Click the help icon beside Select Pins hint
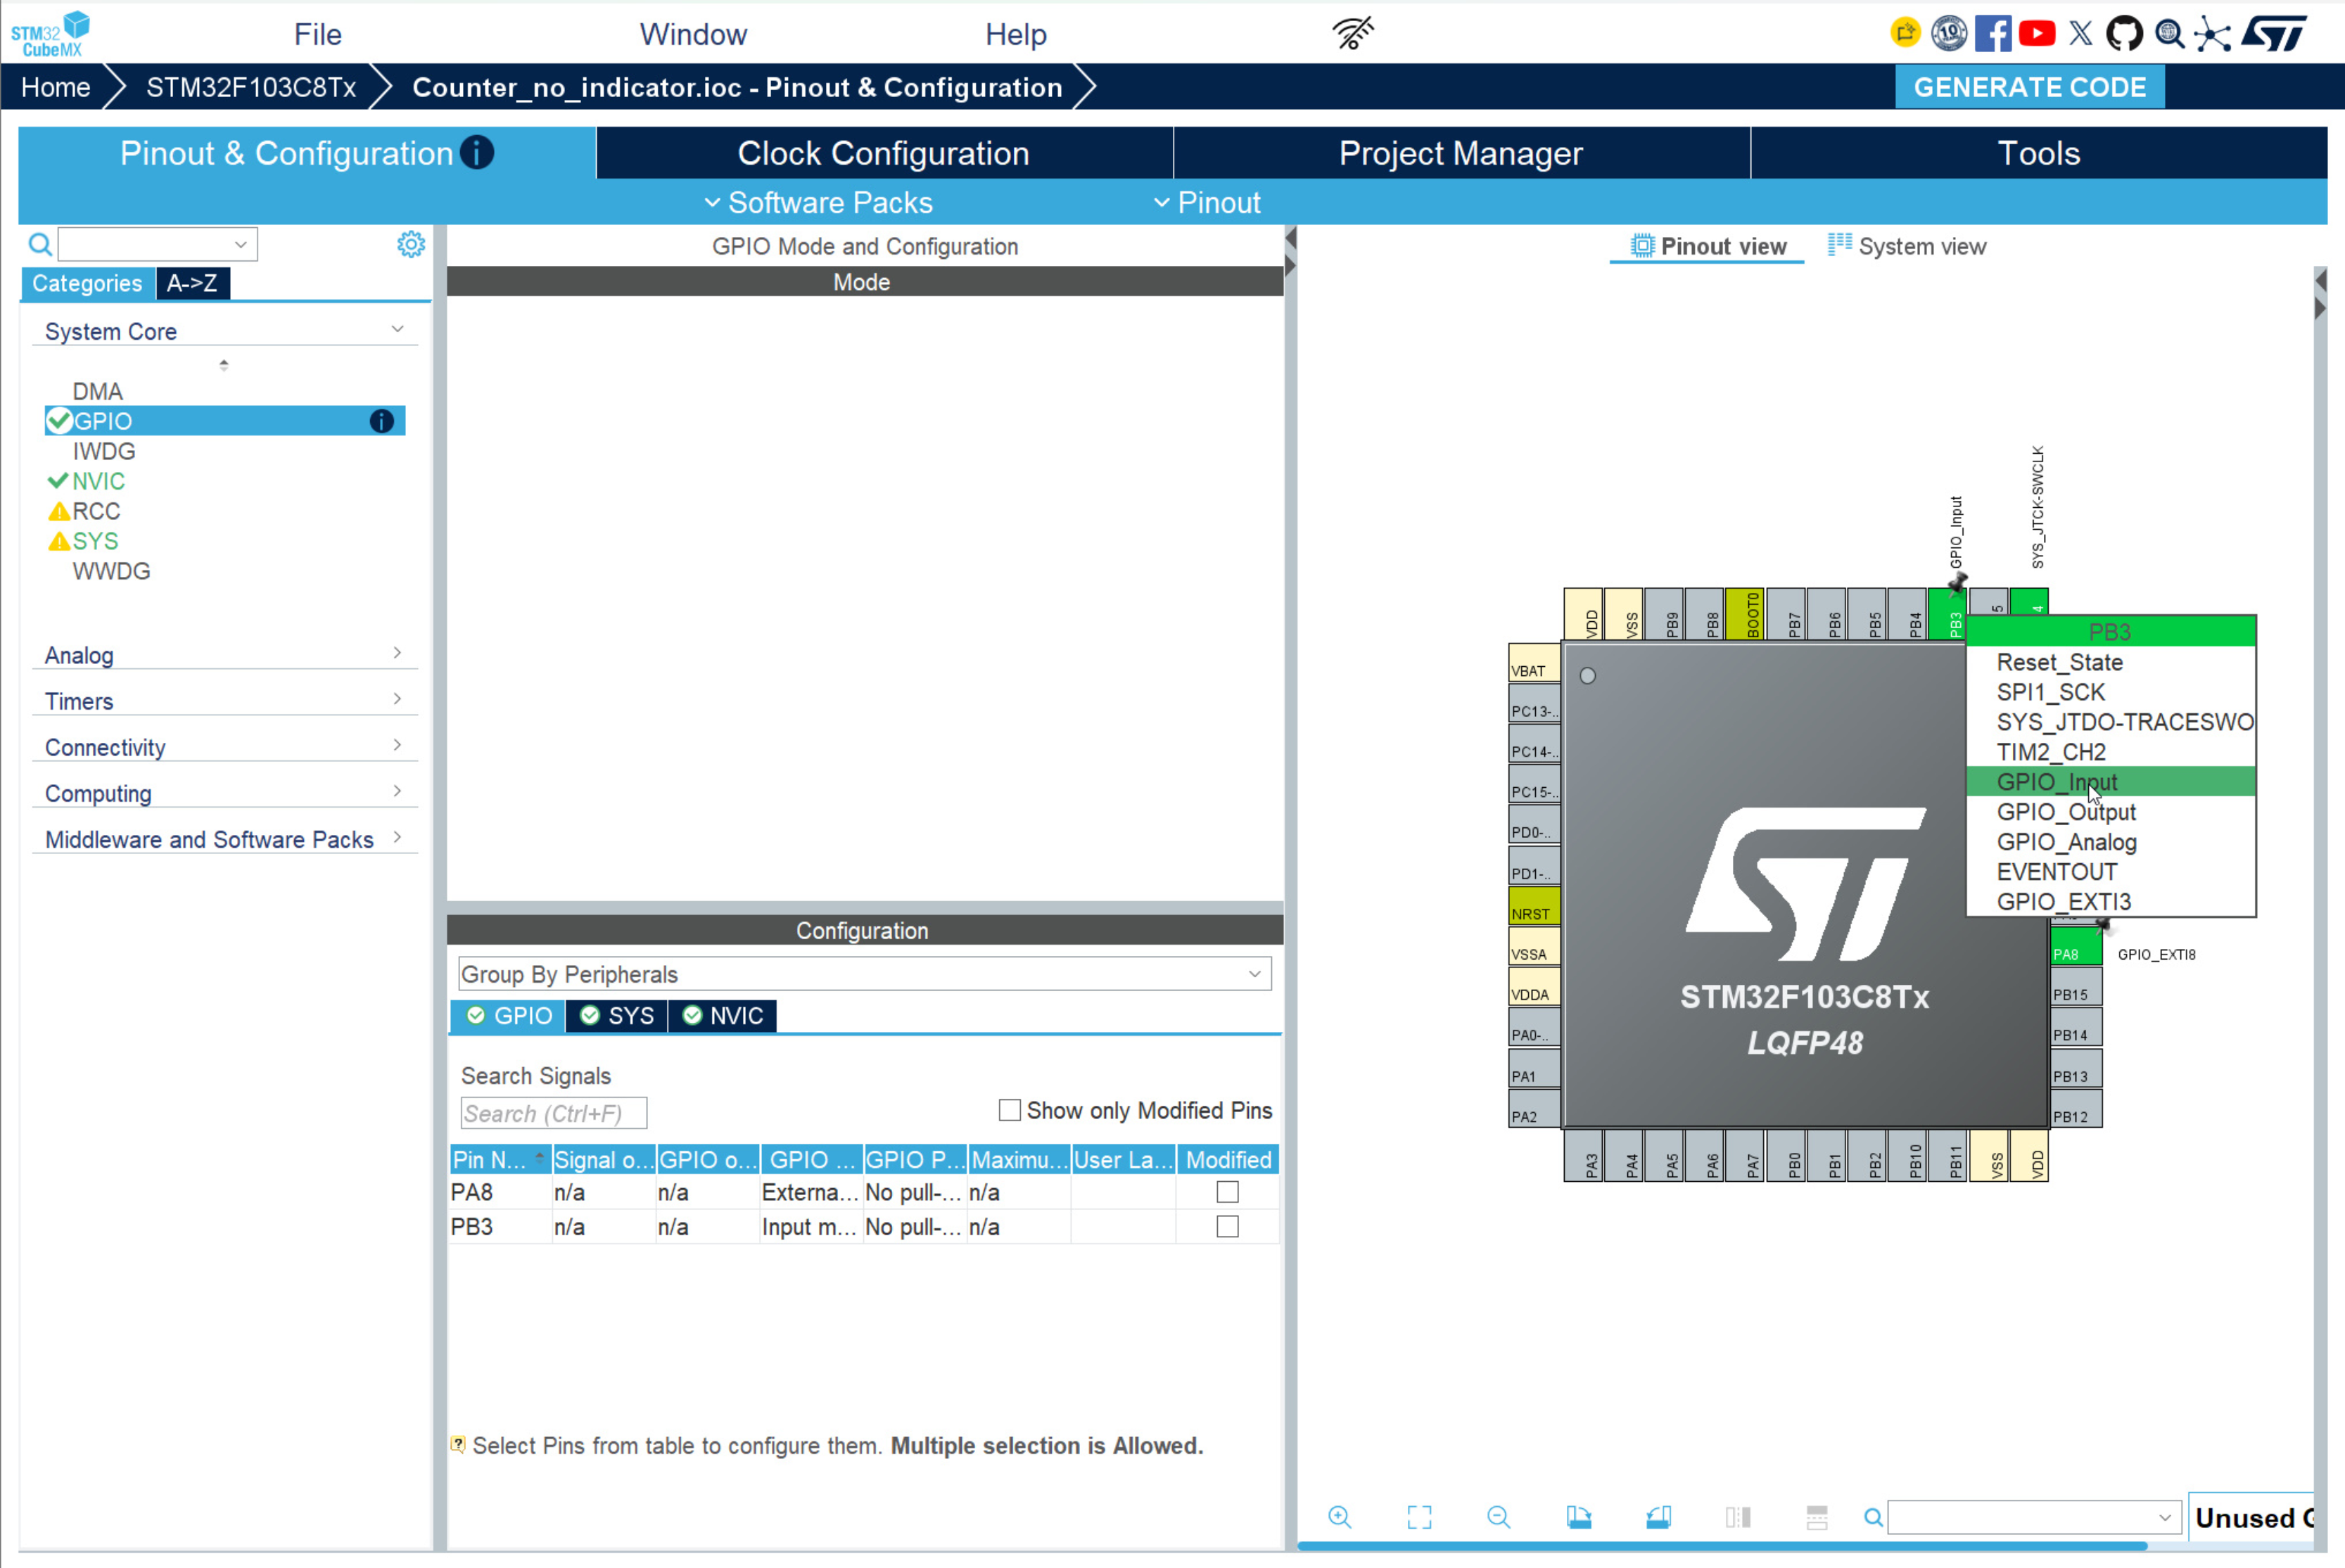 (x=458, y=1445)
